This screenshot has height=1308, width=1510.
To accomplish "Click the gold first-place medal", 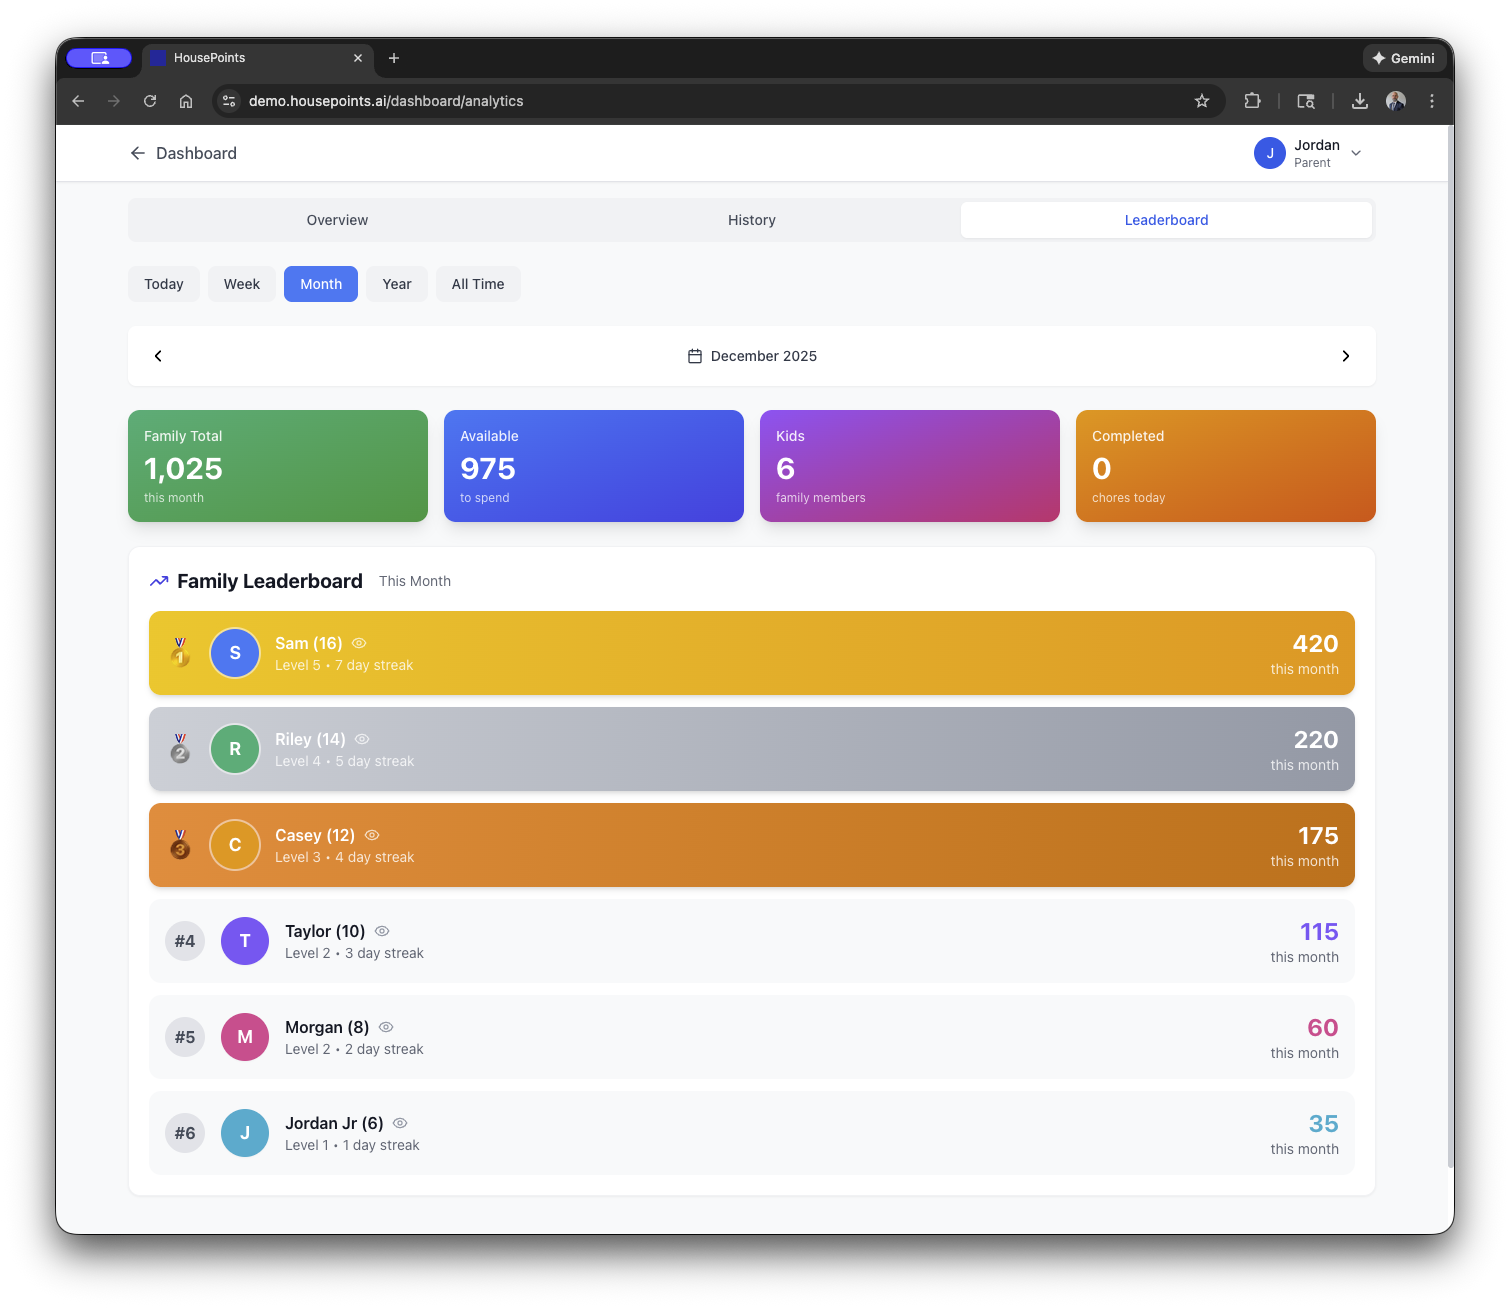I will pos(180,652).
